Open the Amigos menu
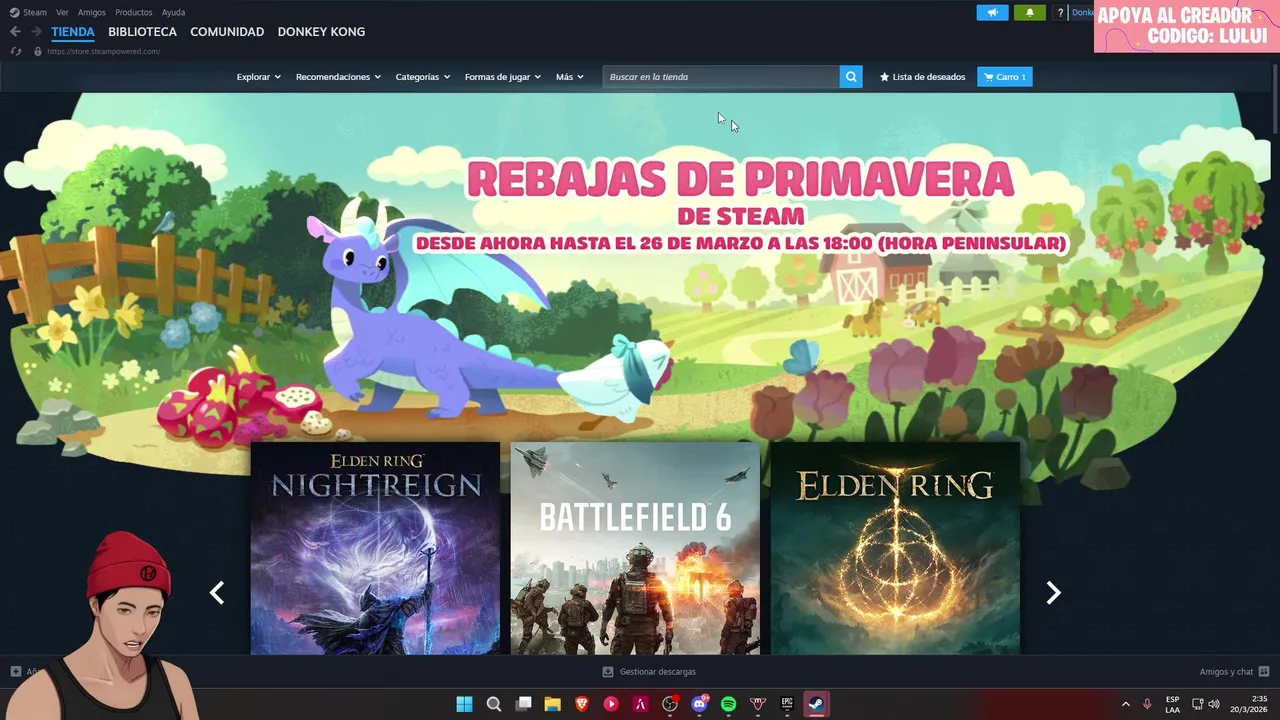Viewport: 1280px width, 720px height. 91,12
